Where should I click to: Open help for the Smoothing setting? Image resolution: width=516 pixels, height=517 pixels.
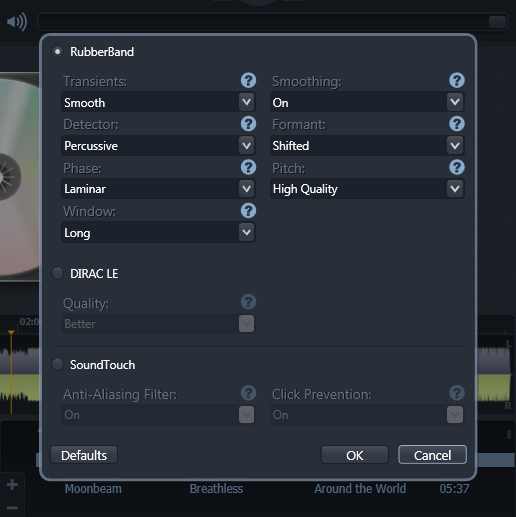457,80
